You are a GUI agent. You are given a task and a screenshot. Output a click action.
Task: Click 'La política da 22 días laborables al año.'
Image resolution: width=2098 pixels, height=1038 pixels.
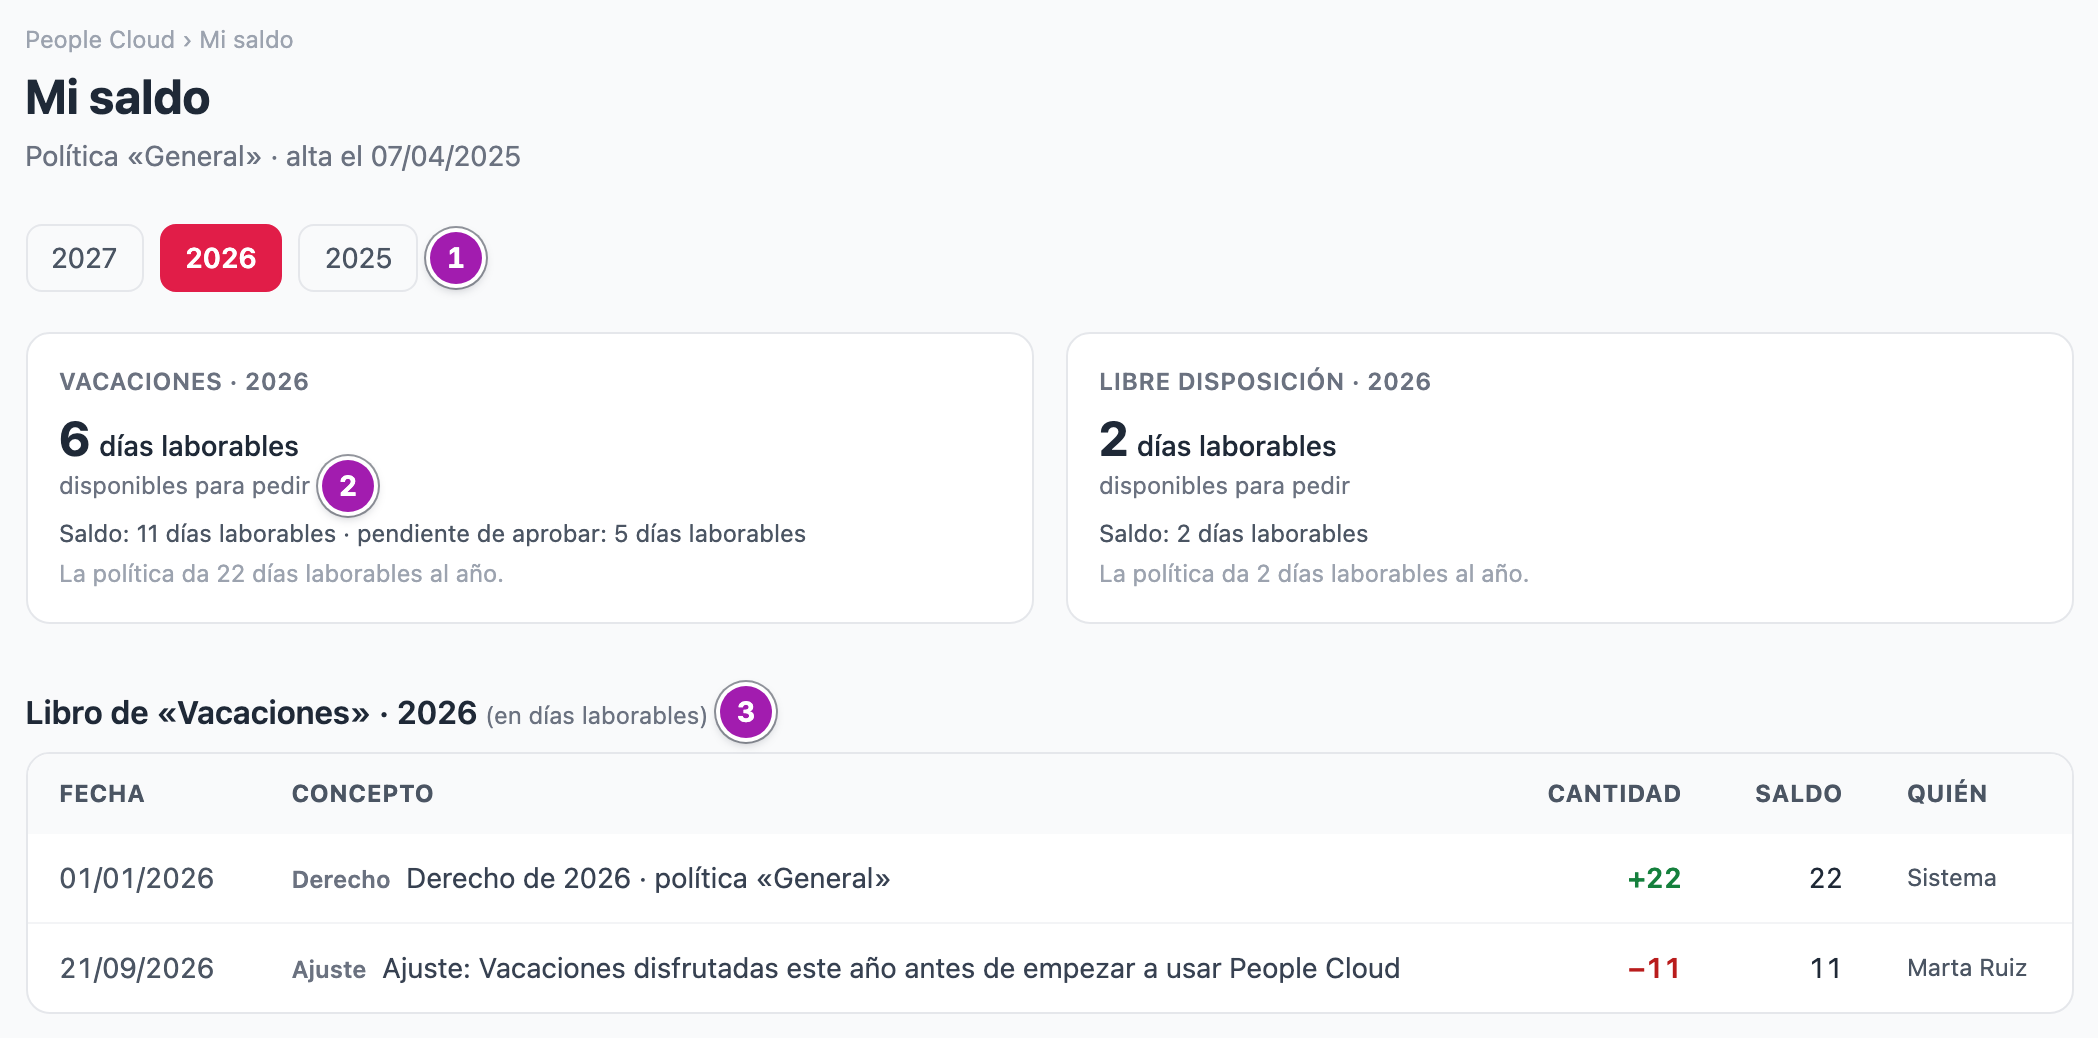tap(281, 574)
